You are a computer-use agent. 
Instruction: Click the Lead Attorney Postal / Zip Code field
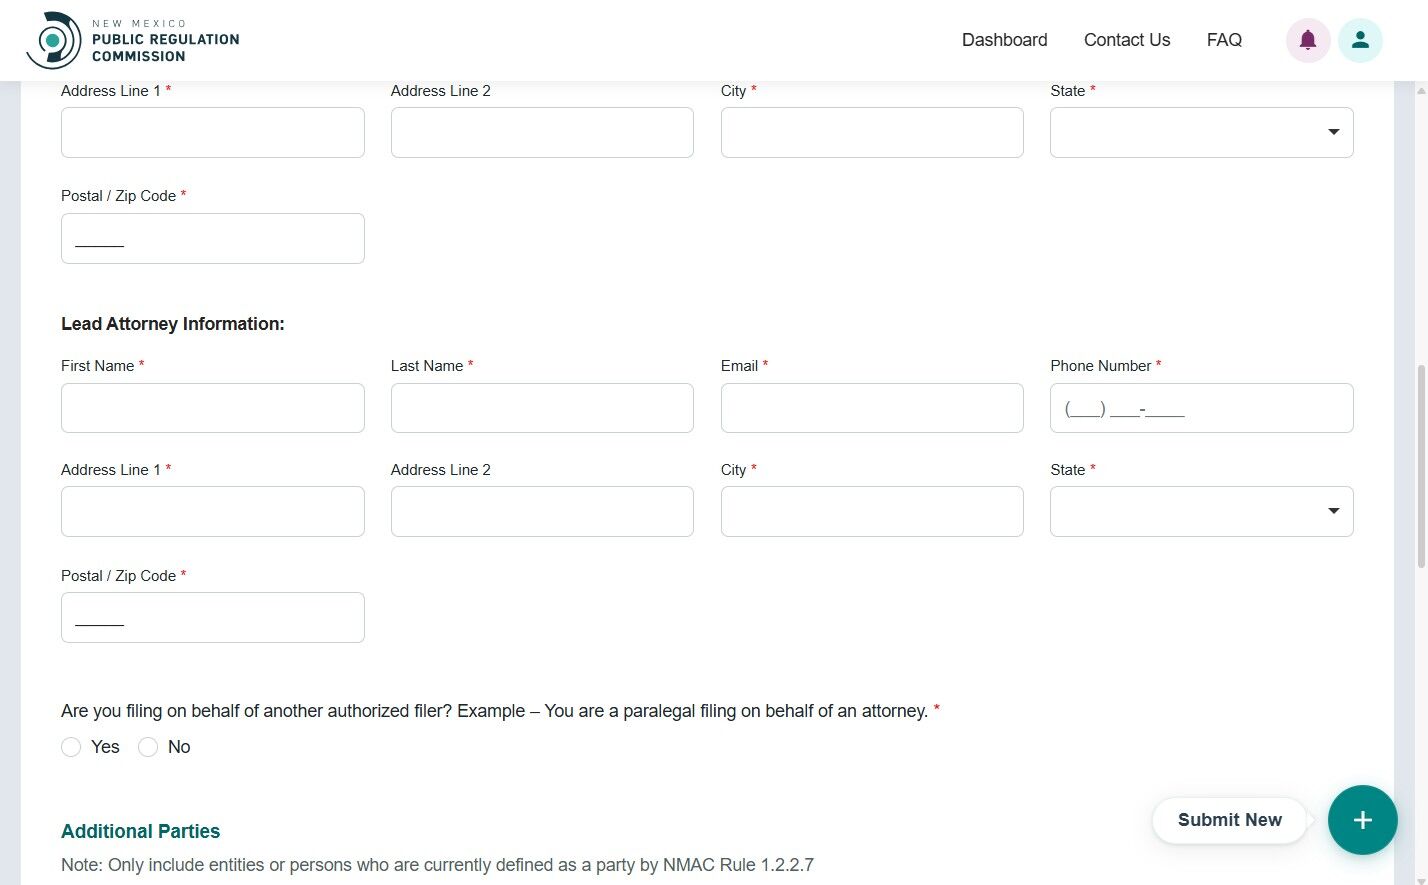pyautogui.click(x=212, y=617)
